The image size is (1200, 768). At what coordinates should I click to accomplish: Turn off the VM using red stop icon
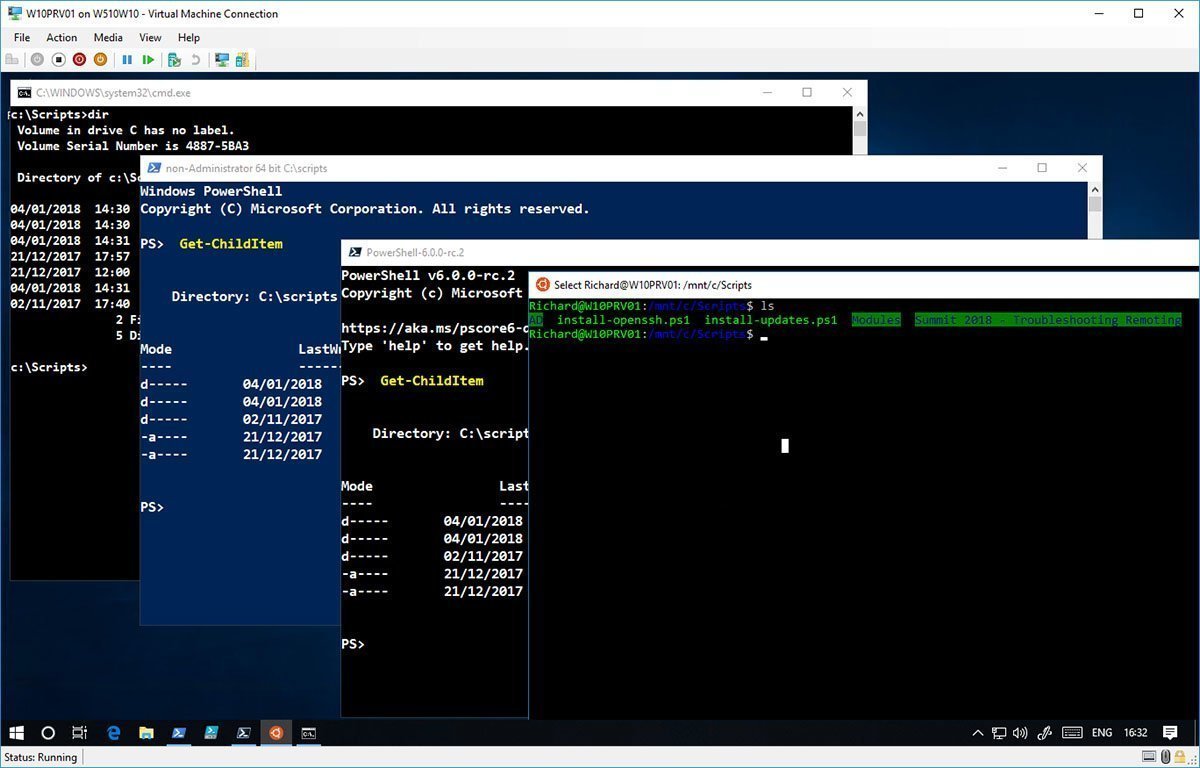tap(79, 59)
